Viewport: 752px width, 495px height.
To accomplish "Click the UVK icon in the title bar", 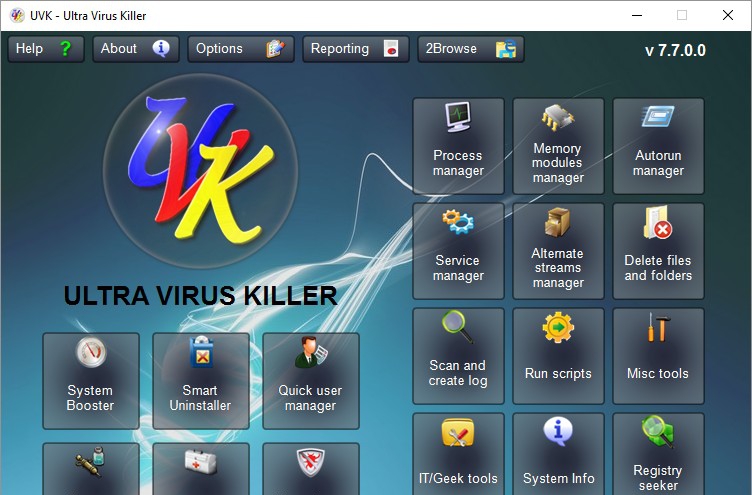I will (17, 16).
